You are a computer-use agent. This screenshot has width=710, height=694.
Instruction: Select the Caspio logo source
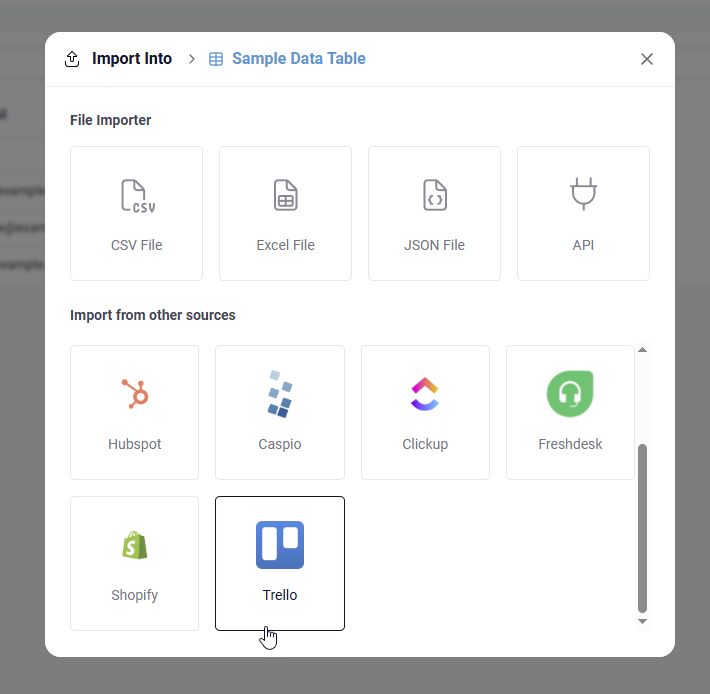(x=280, y=394)
